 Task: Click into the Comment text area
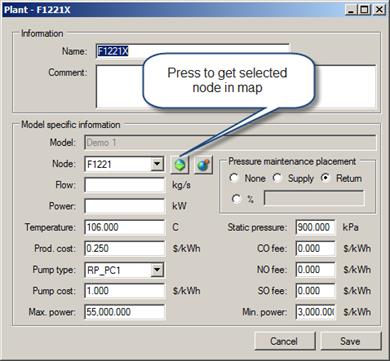pyautogui.click(x=236, y=86)
